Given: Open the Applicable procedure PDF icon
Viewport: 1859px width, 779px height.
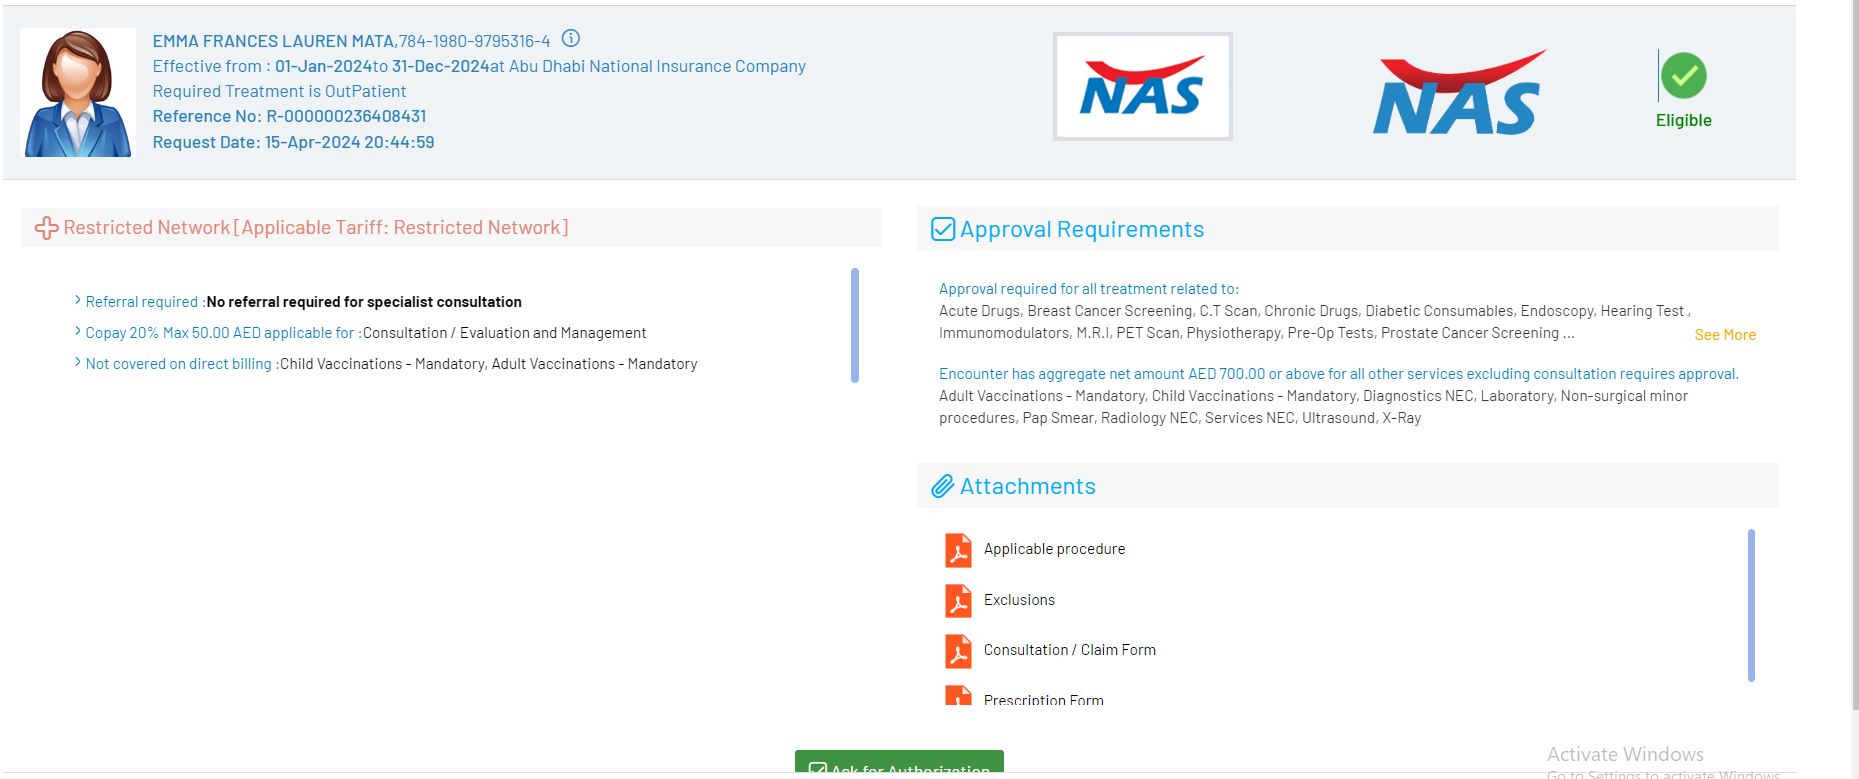Looking at the screenshot, I should point(958,550).
